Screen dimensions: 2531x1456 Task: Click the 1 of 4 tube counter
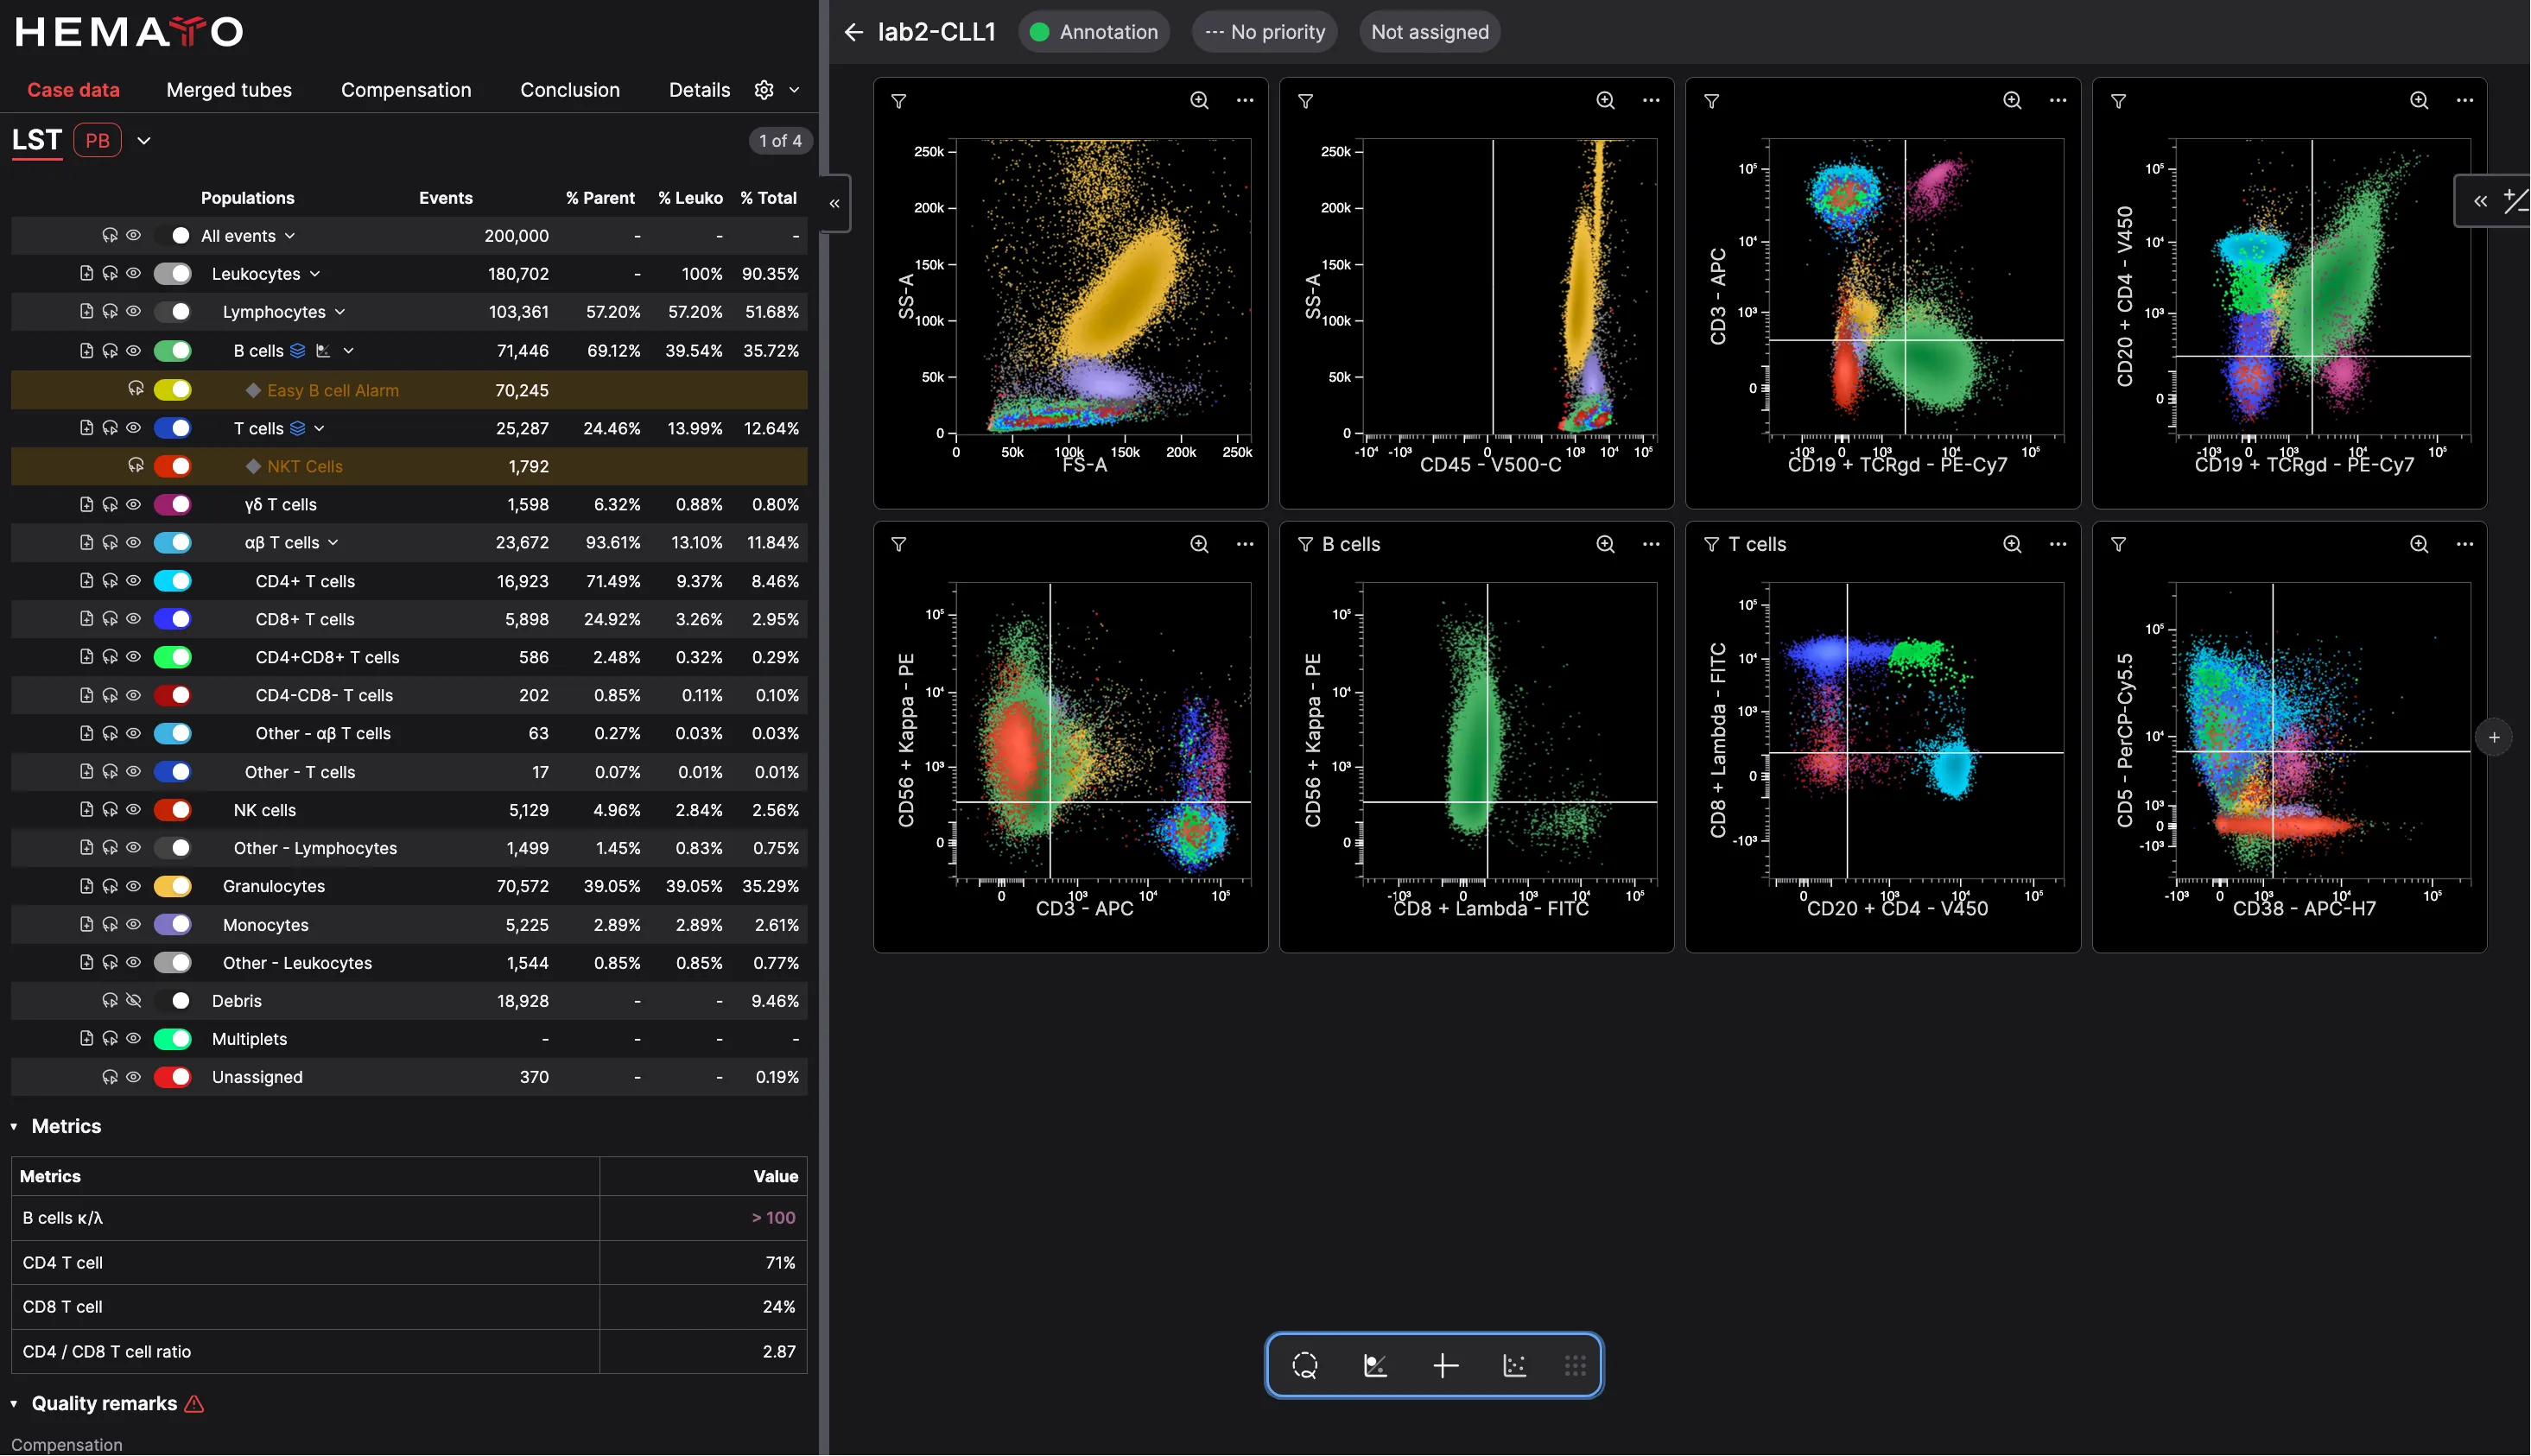click(x=780, y=141)
